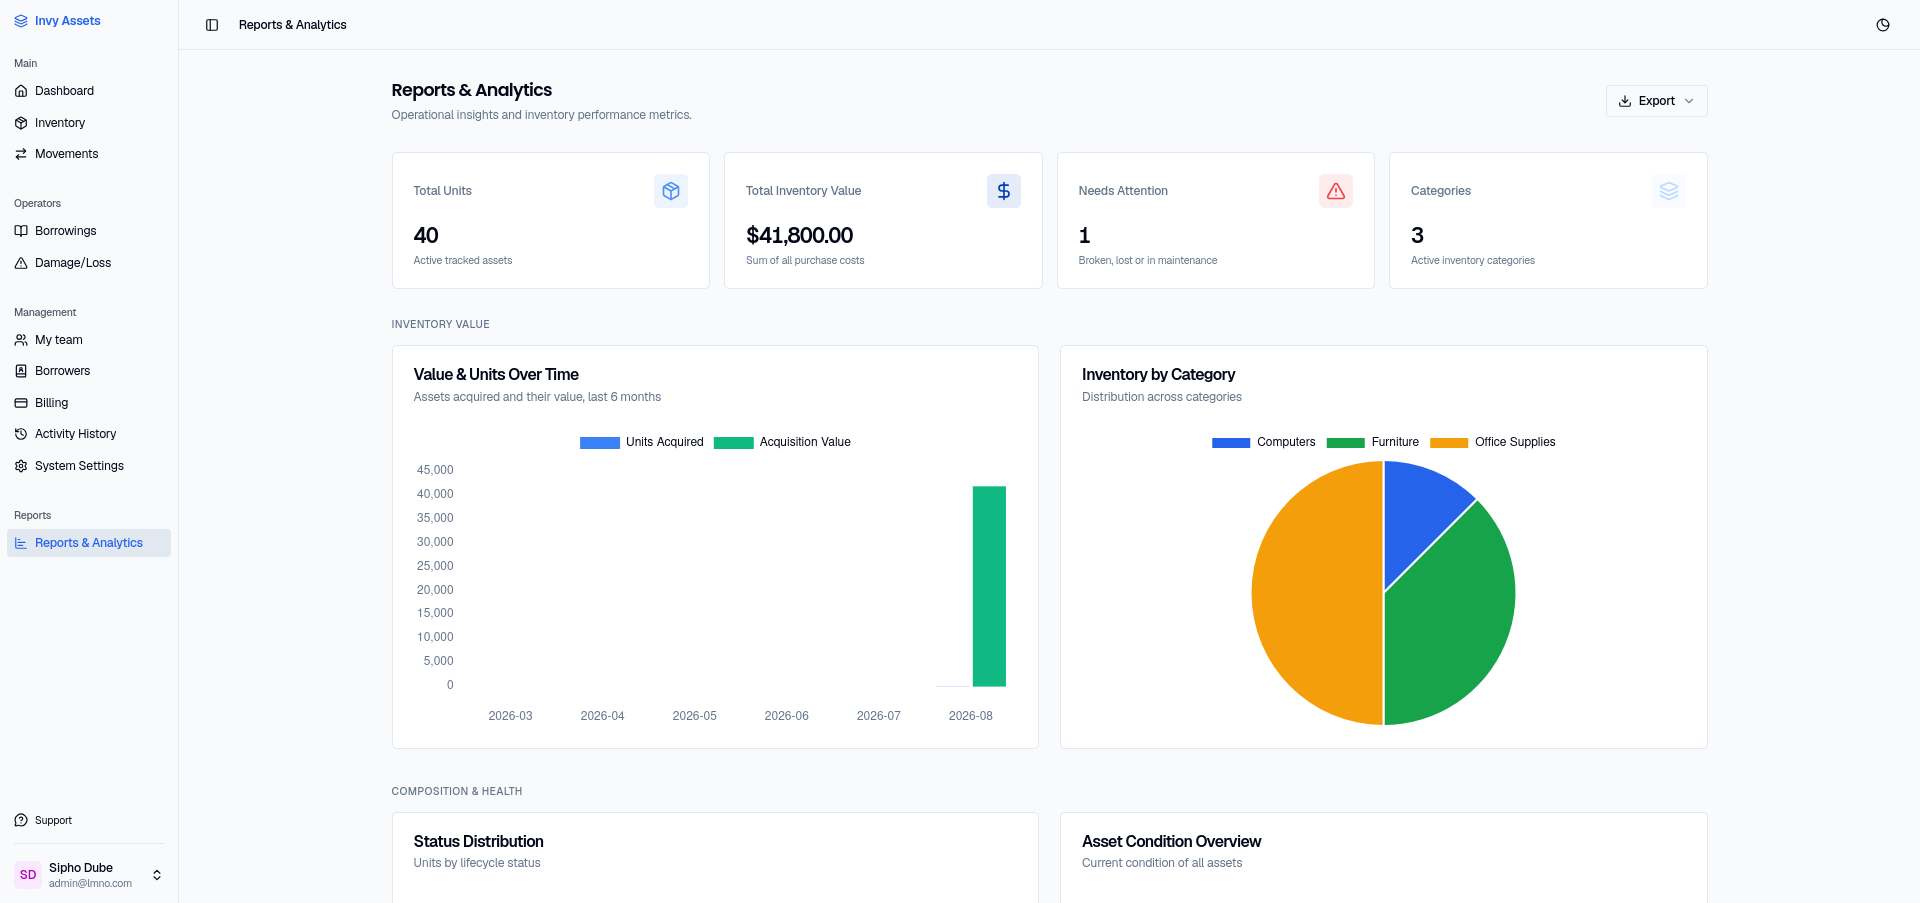This screenshot has height=903, width=1920.
Task: Toggle Acquisition Value legend item
Action: 782,442
